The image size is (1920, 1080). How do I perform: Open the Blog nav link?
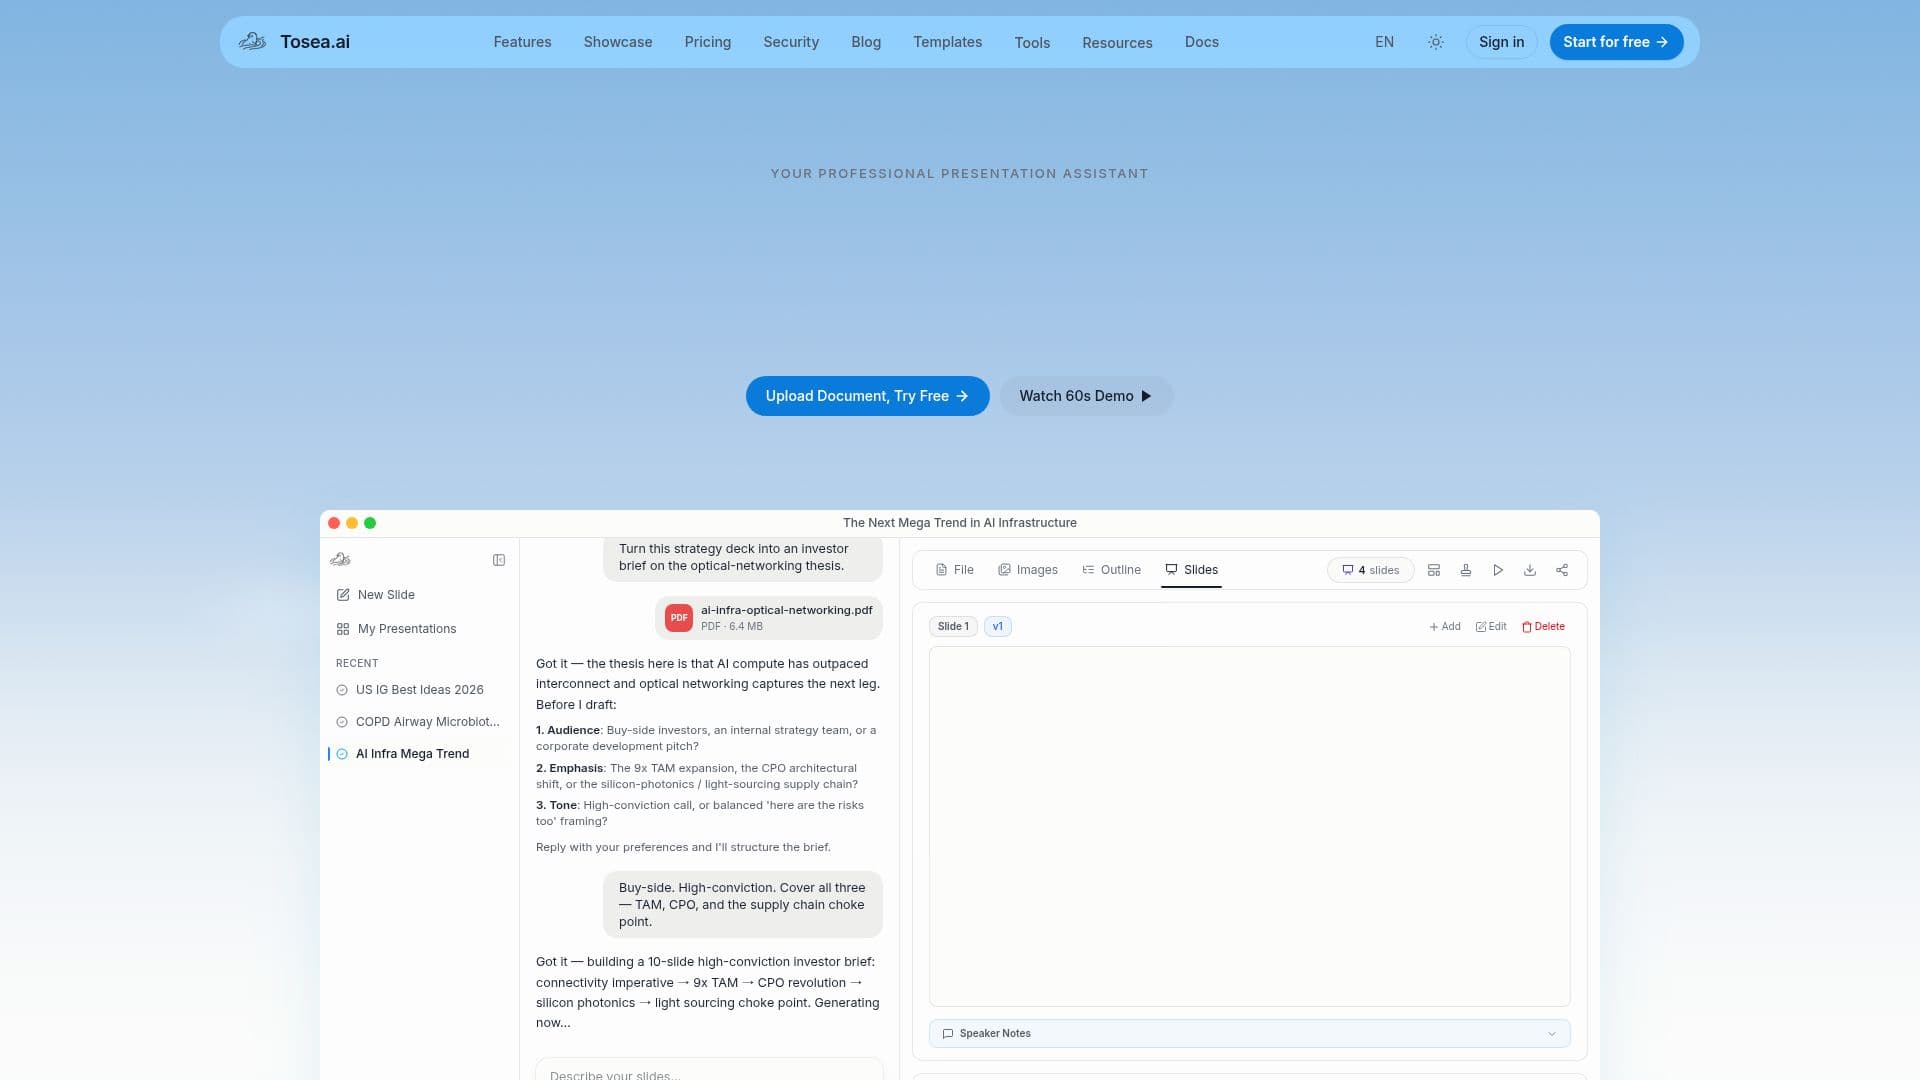866,42
